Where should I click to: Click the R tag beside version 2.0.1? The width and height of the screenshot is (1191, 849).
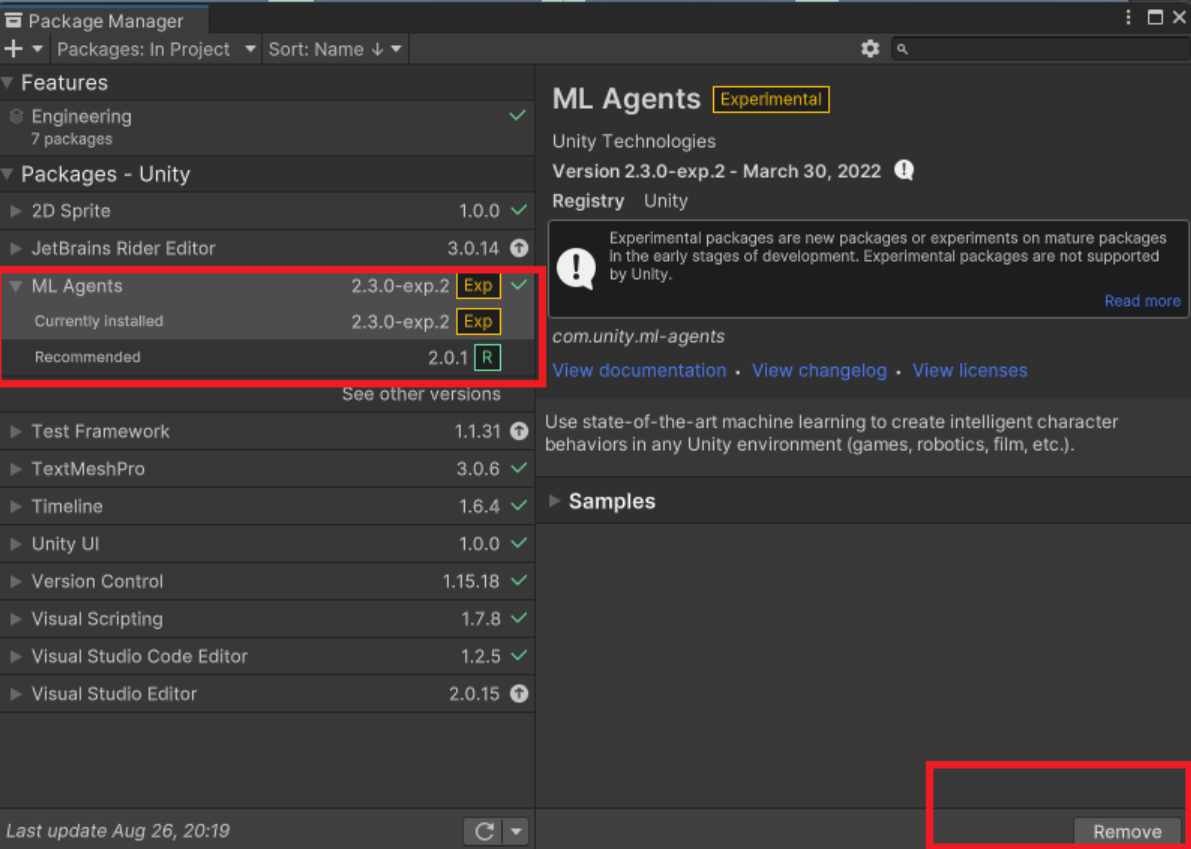[488, 357]
